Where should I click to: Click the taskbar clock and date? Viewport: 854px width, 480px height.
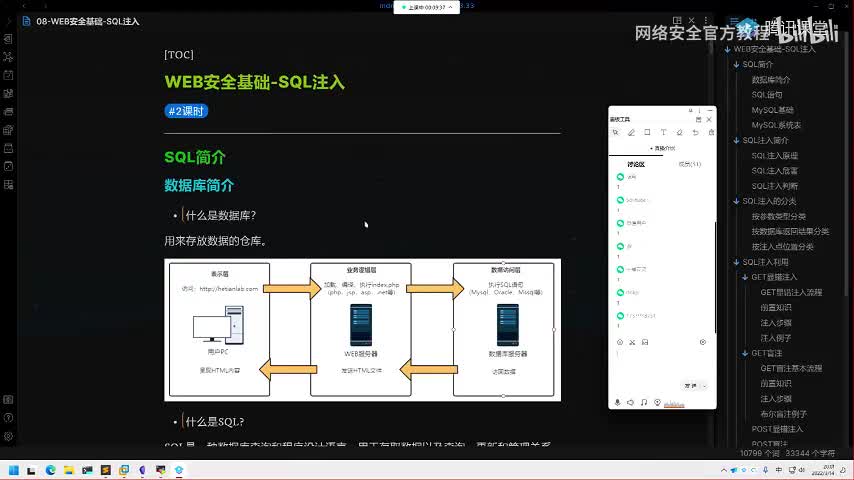824,470
